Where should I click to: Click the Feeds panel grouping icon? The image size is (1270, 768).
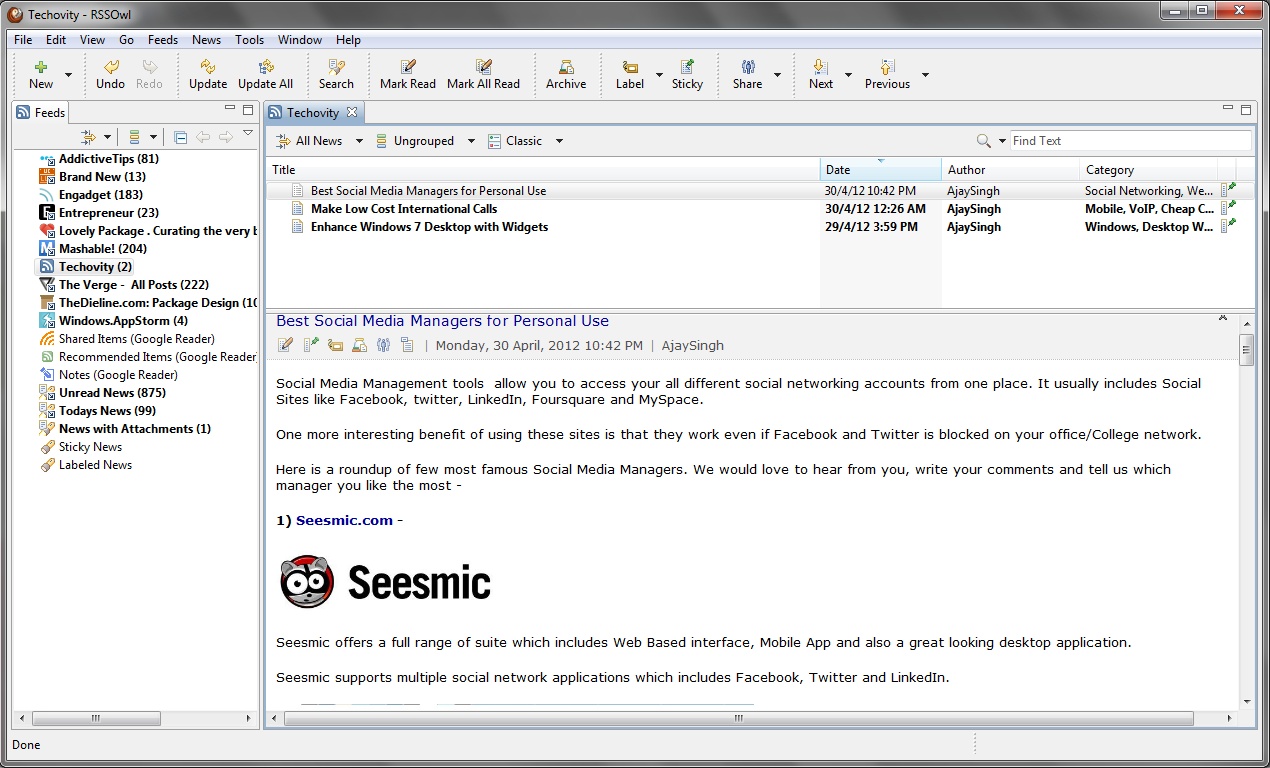click(134, 137)
